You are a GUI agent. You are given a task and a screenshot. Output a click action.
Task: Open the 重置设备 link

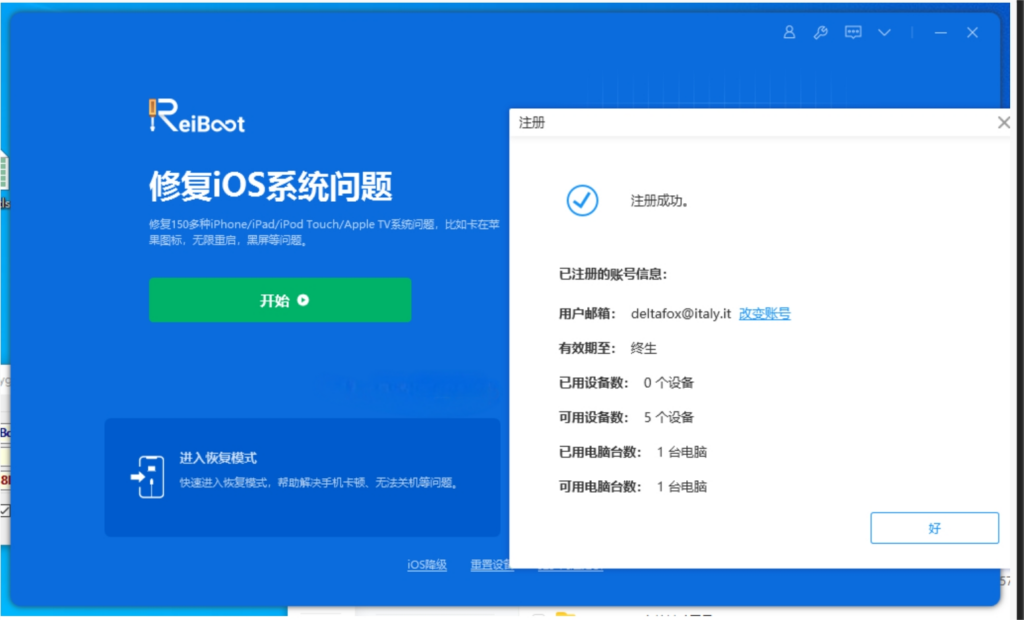tap(491, 565)
